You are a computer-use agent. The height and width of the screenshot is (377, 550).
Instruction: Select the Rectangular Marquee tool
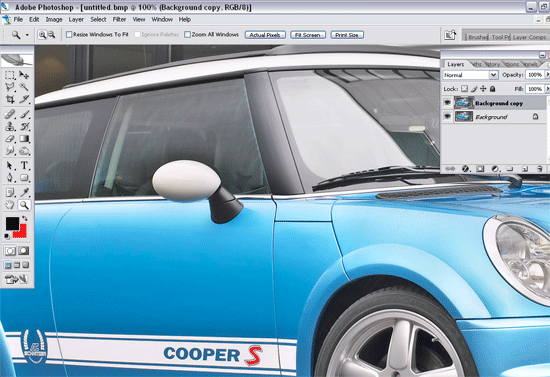(x=10, y=75)
